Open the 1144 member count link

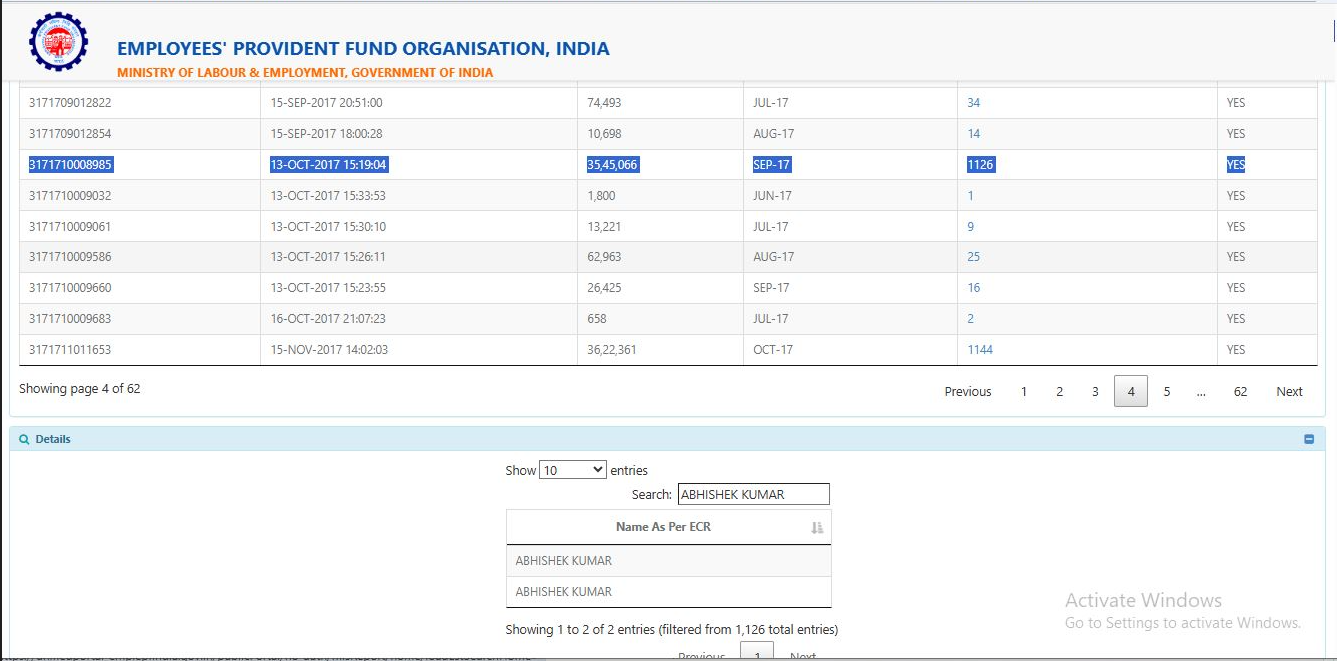coord(980,350)
